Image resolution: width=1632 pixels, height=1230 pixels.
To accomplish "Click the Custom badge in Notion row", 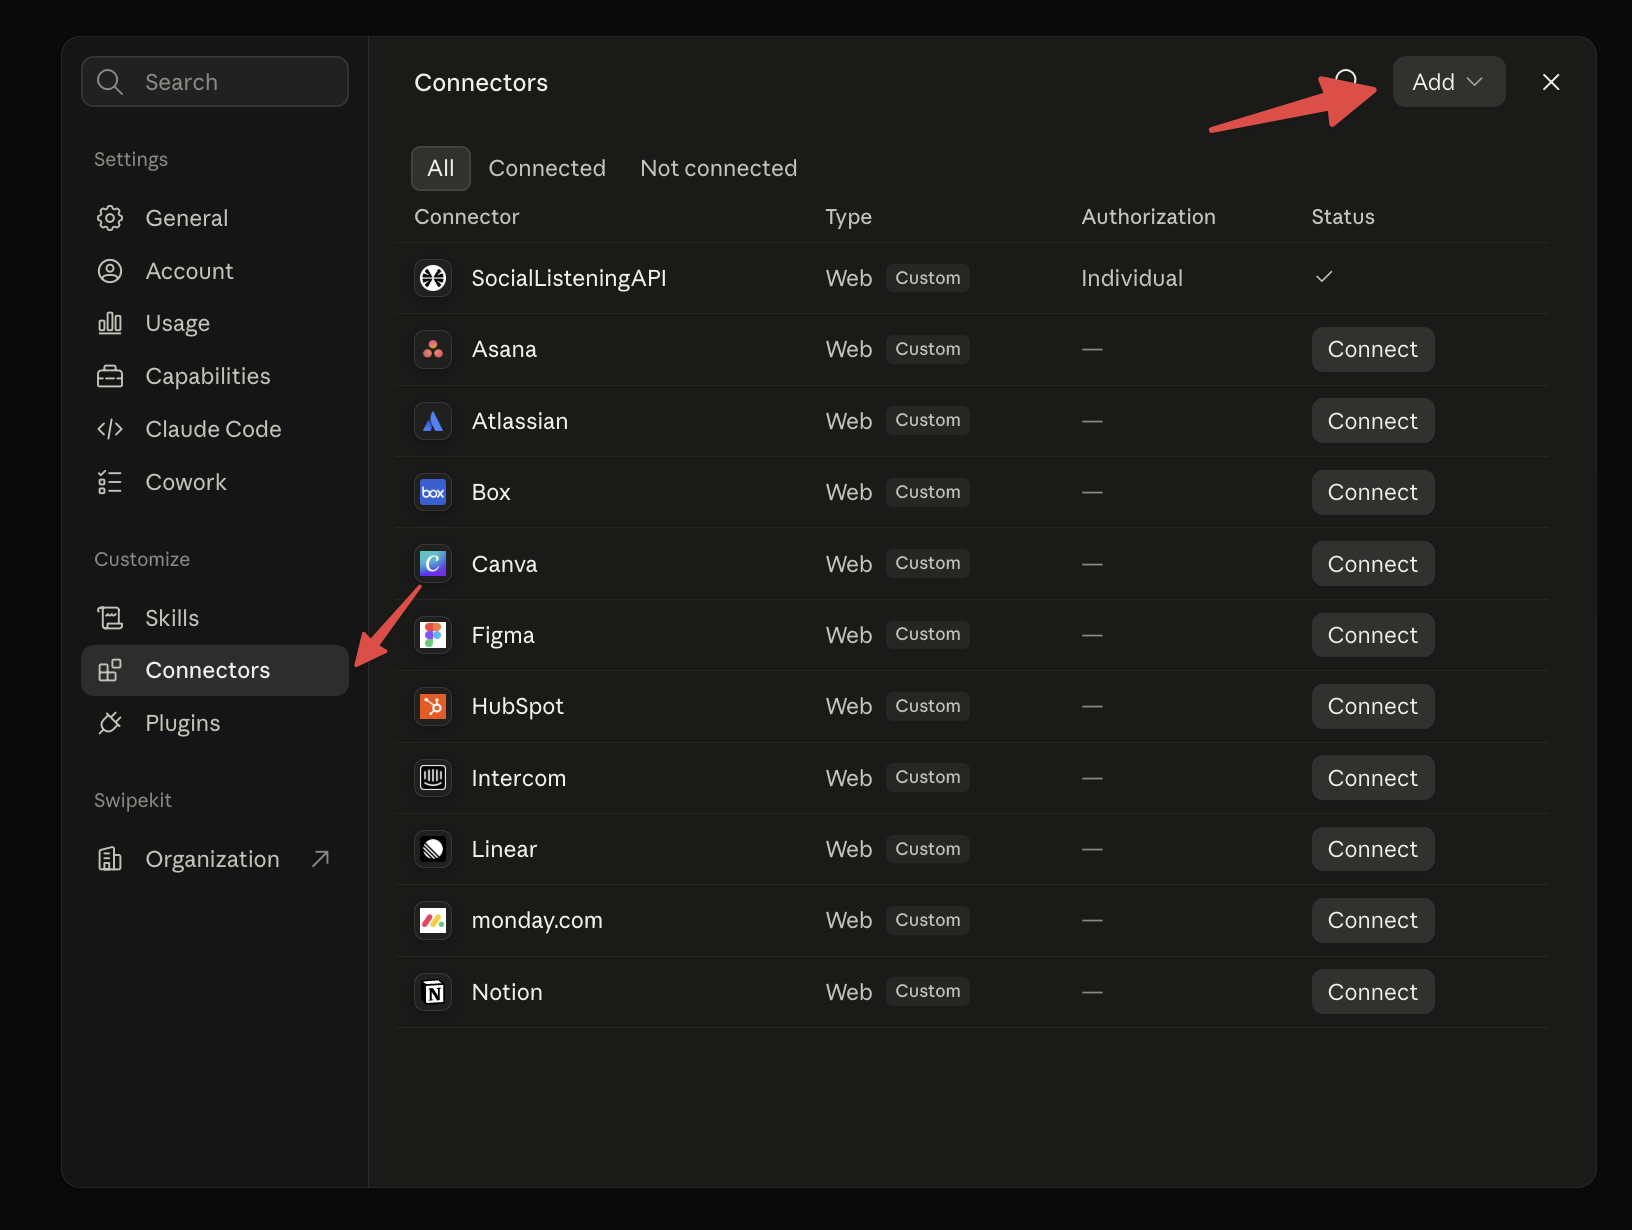I will pyautogui.click(x=928, y=991).
